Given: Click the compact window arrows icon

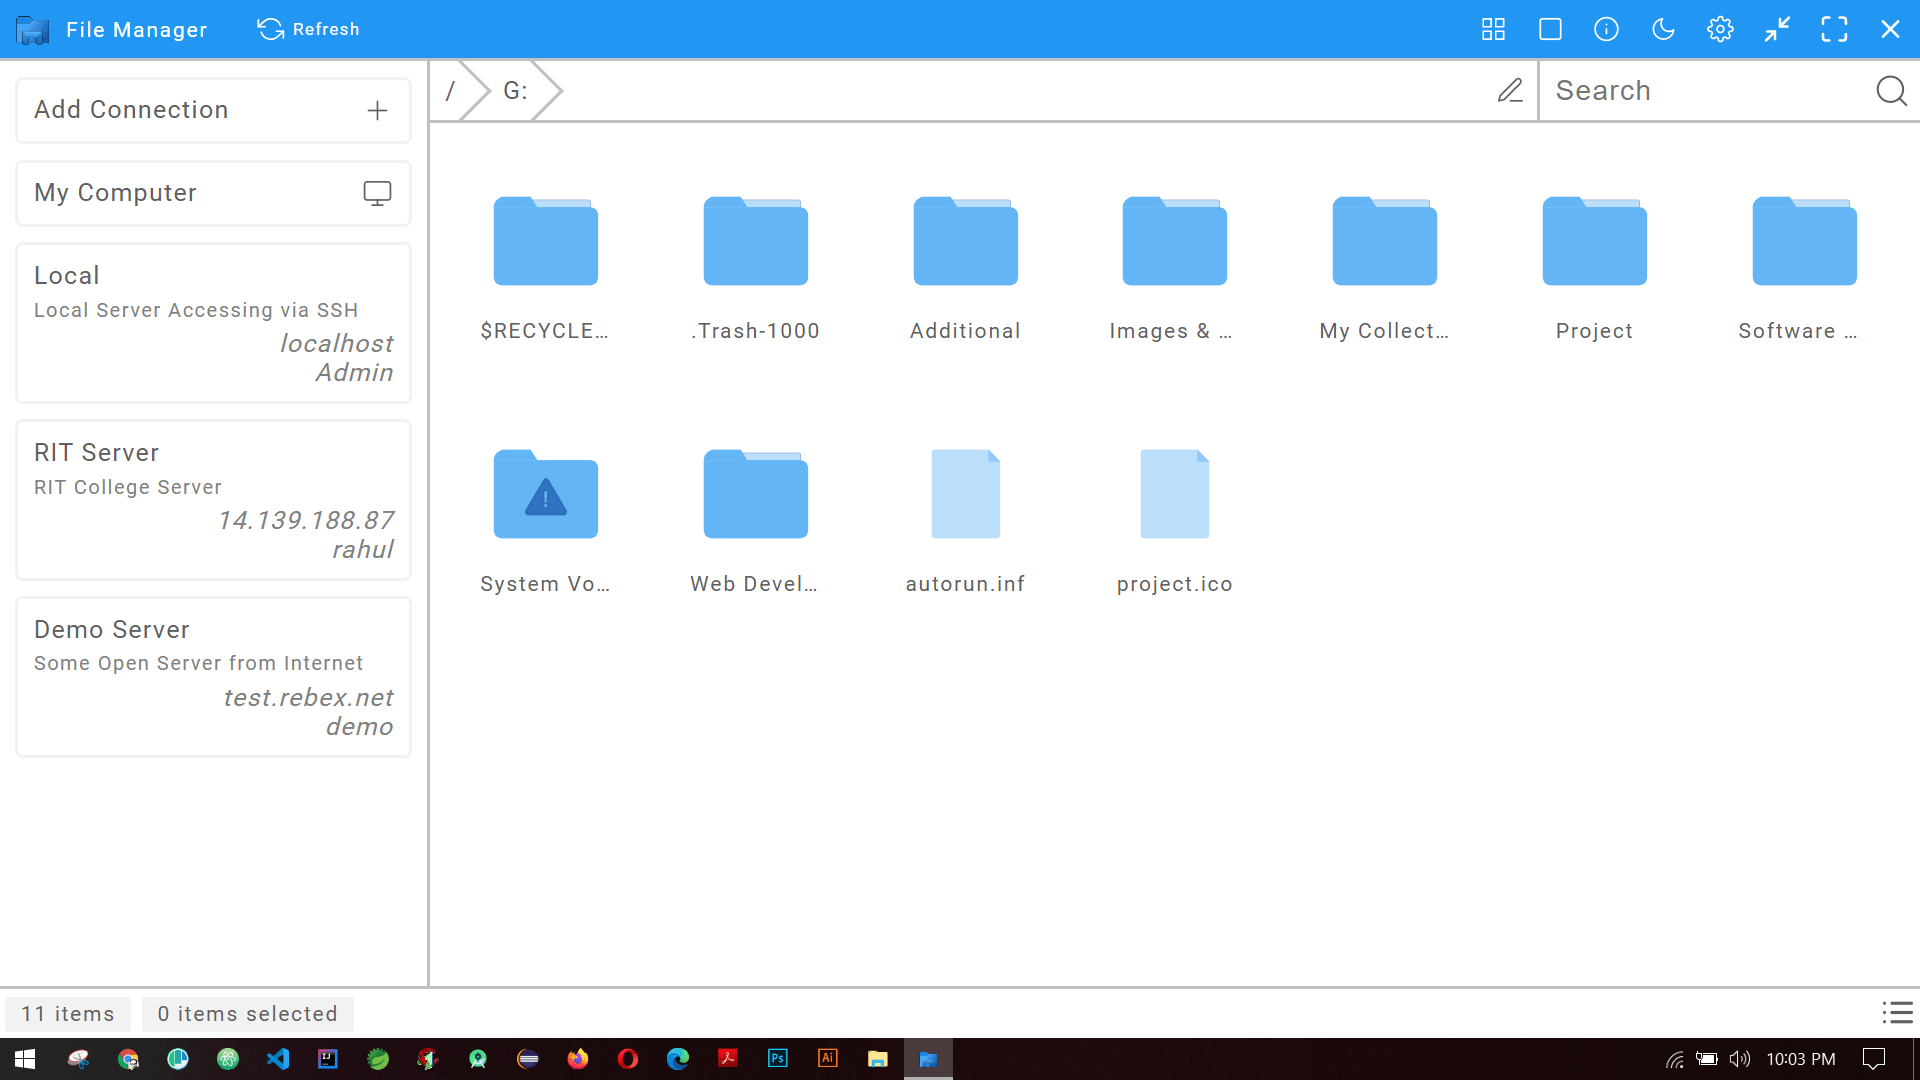Looking at the screenshot, I should pos(1776,29).
